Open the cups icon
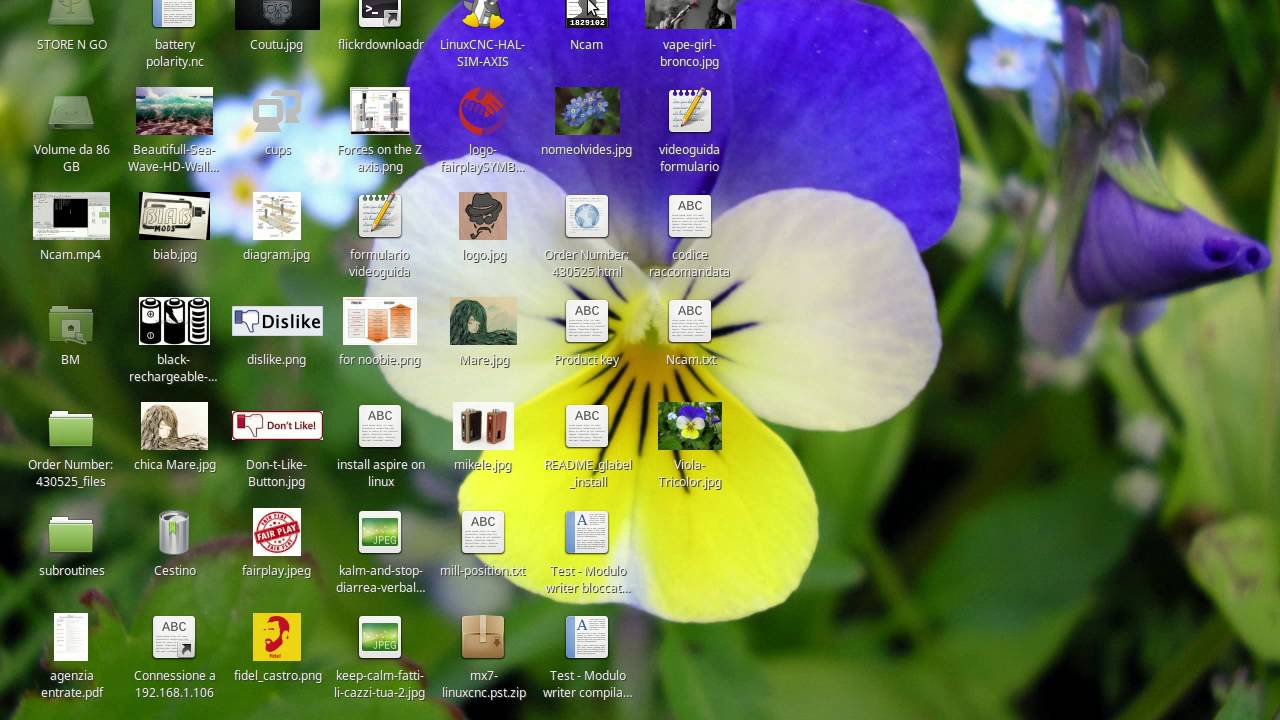The width and height of the screenshot is (1280, 720). coord(277,111)
